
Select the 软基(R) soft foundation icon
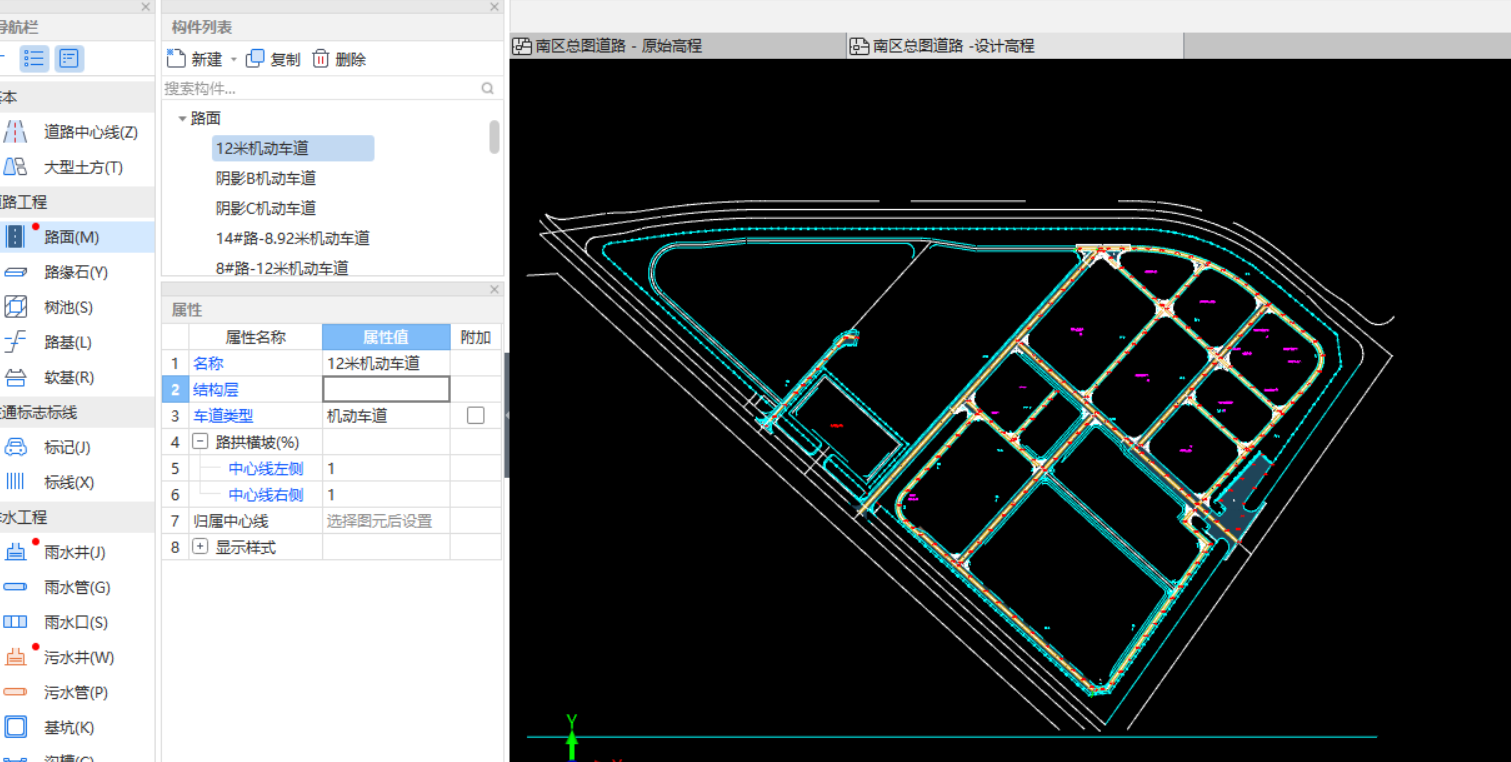pyautogui.click(x=15, y=377)
